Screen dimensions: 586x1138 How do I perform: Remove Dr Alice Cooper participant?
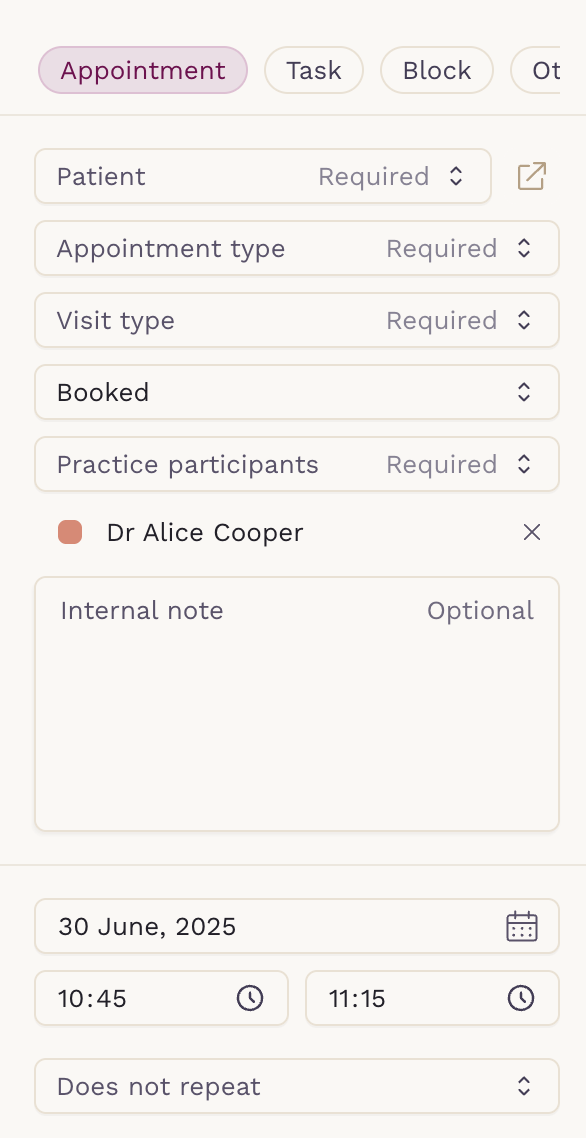pos(532,533)
